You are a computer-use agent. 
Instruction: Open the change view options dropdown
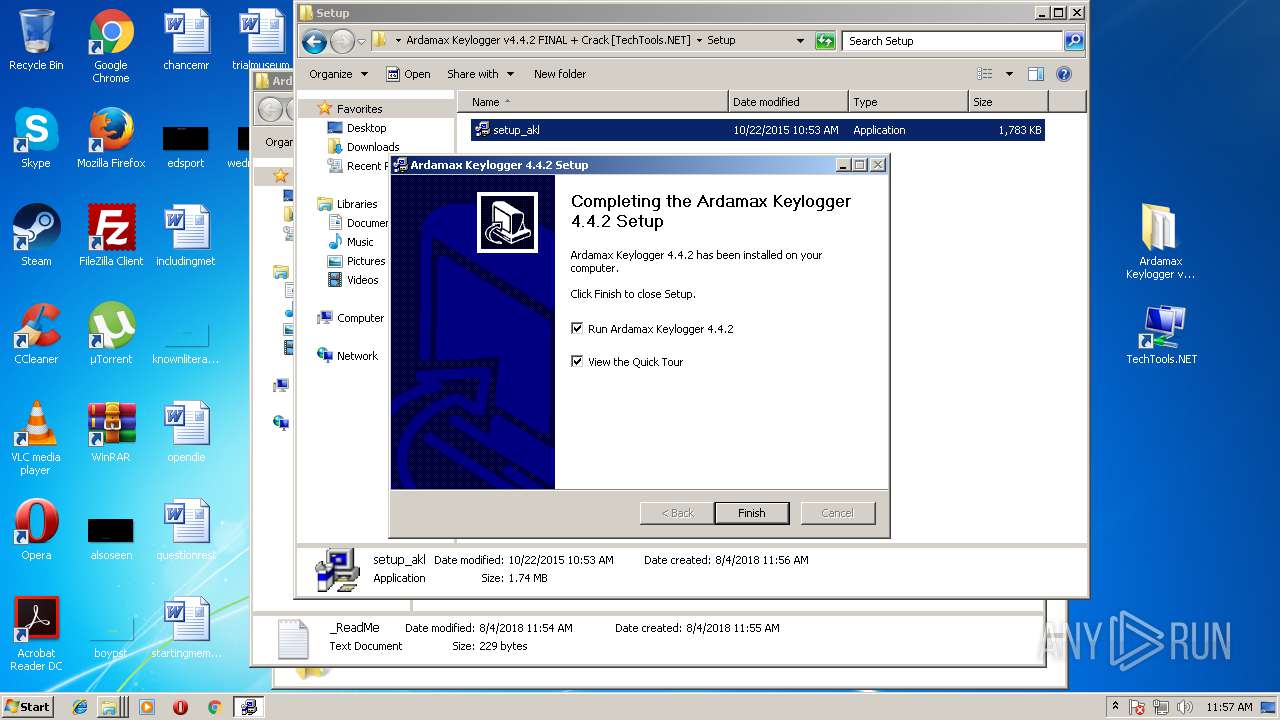1009,74
